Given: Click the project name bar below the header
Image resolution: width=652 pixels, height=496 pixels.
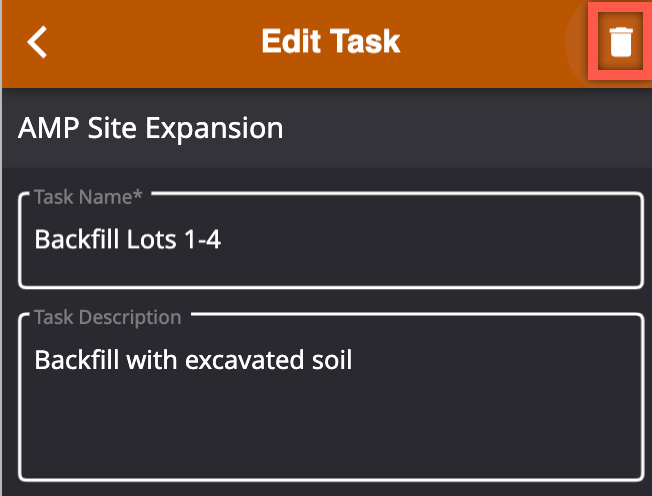Looking at the screenshot, I should (327, 128).
